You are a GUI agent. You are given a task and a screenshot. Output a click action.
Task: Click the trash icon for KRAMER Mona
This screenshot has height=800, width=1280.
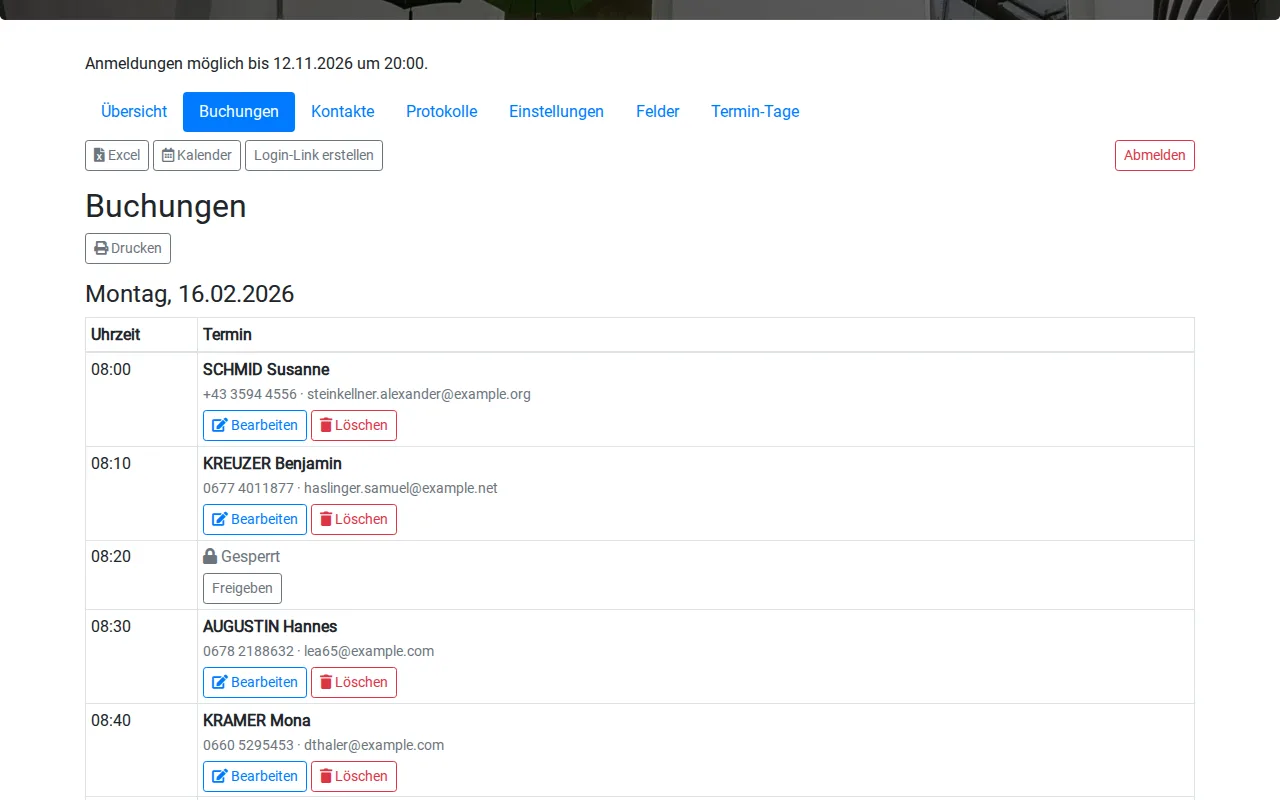click(x=326, y=776)
